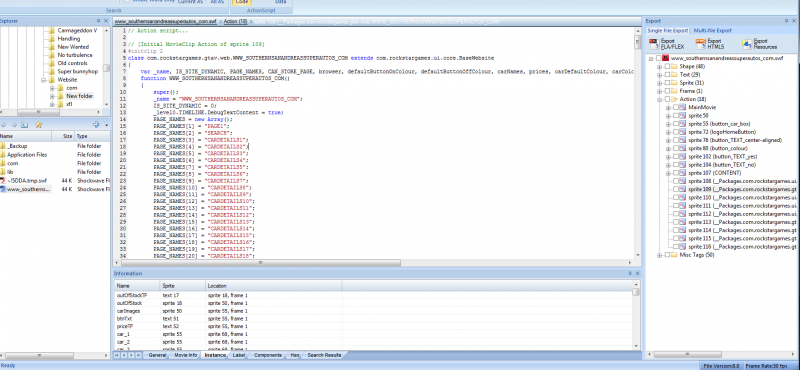The width and height of the screenshot is (800, 370).
Task: Click the red SWF icon at Export tree root
Action: click(666, 59)
